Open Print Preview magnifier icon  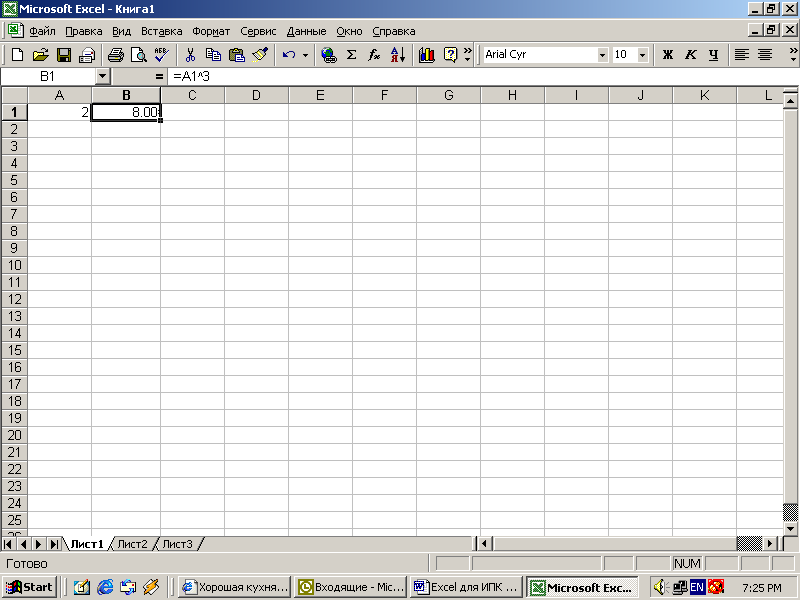point(139,55)
